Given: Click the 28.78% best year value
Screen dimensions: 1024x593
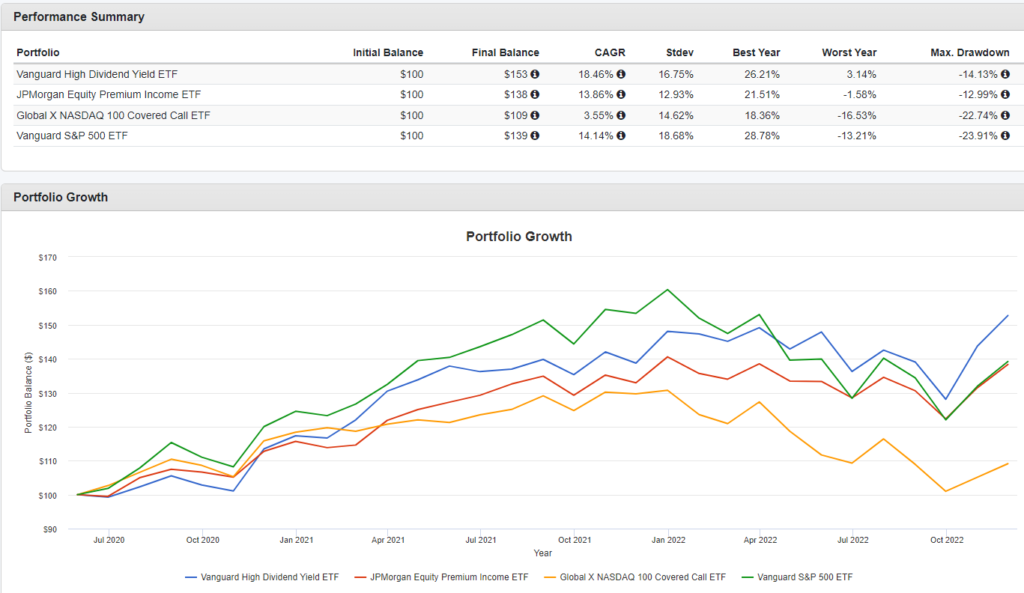Looking at the screenshot, I should pos(762,136).
